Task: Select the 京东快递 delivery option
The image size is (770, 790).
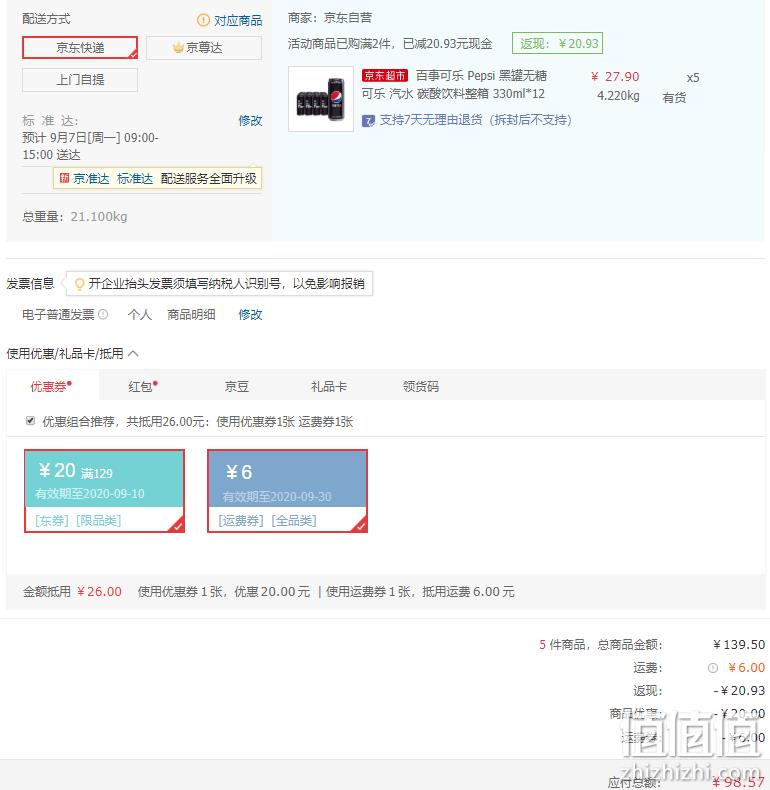Action: click(80, 47)
